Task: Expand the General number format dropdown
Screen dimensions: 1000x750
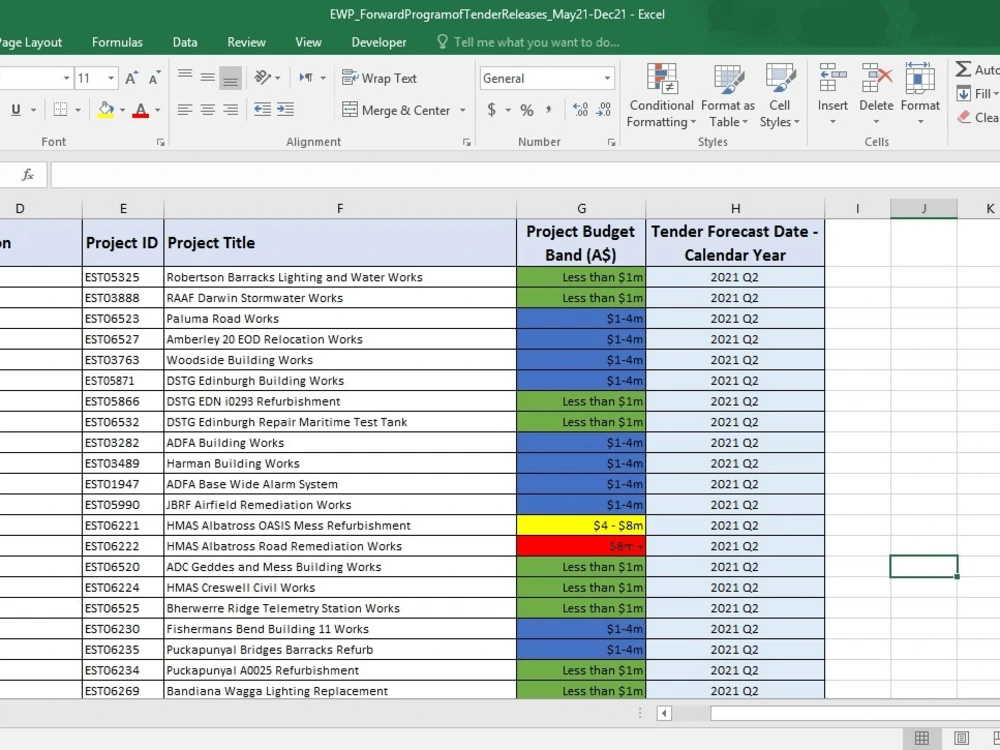Action: point(607,78)
